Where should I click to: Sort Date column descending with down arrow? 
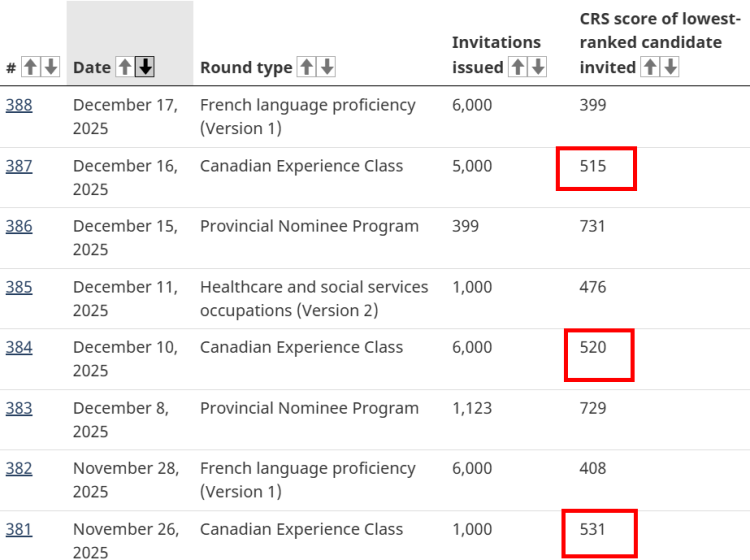(145, 67)
